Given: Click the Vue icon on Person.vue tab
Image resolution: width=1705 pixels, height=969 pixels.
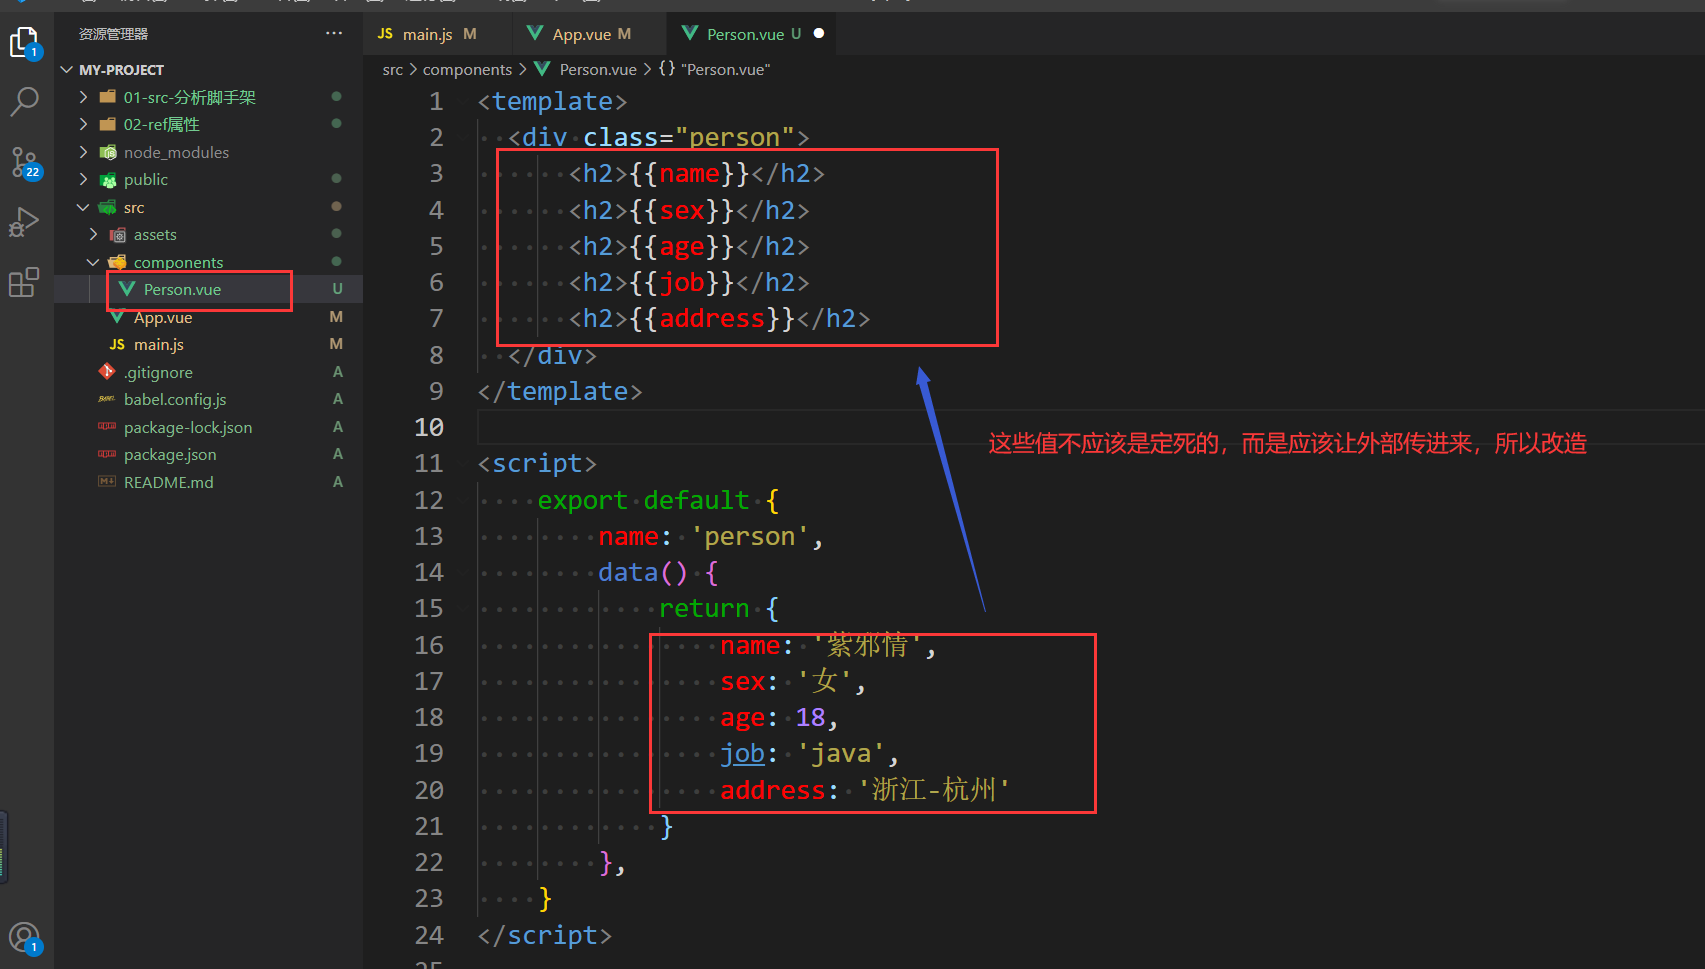Looking at the screenshot, I should [x=690, y=33].
